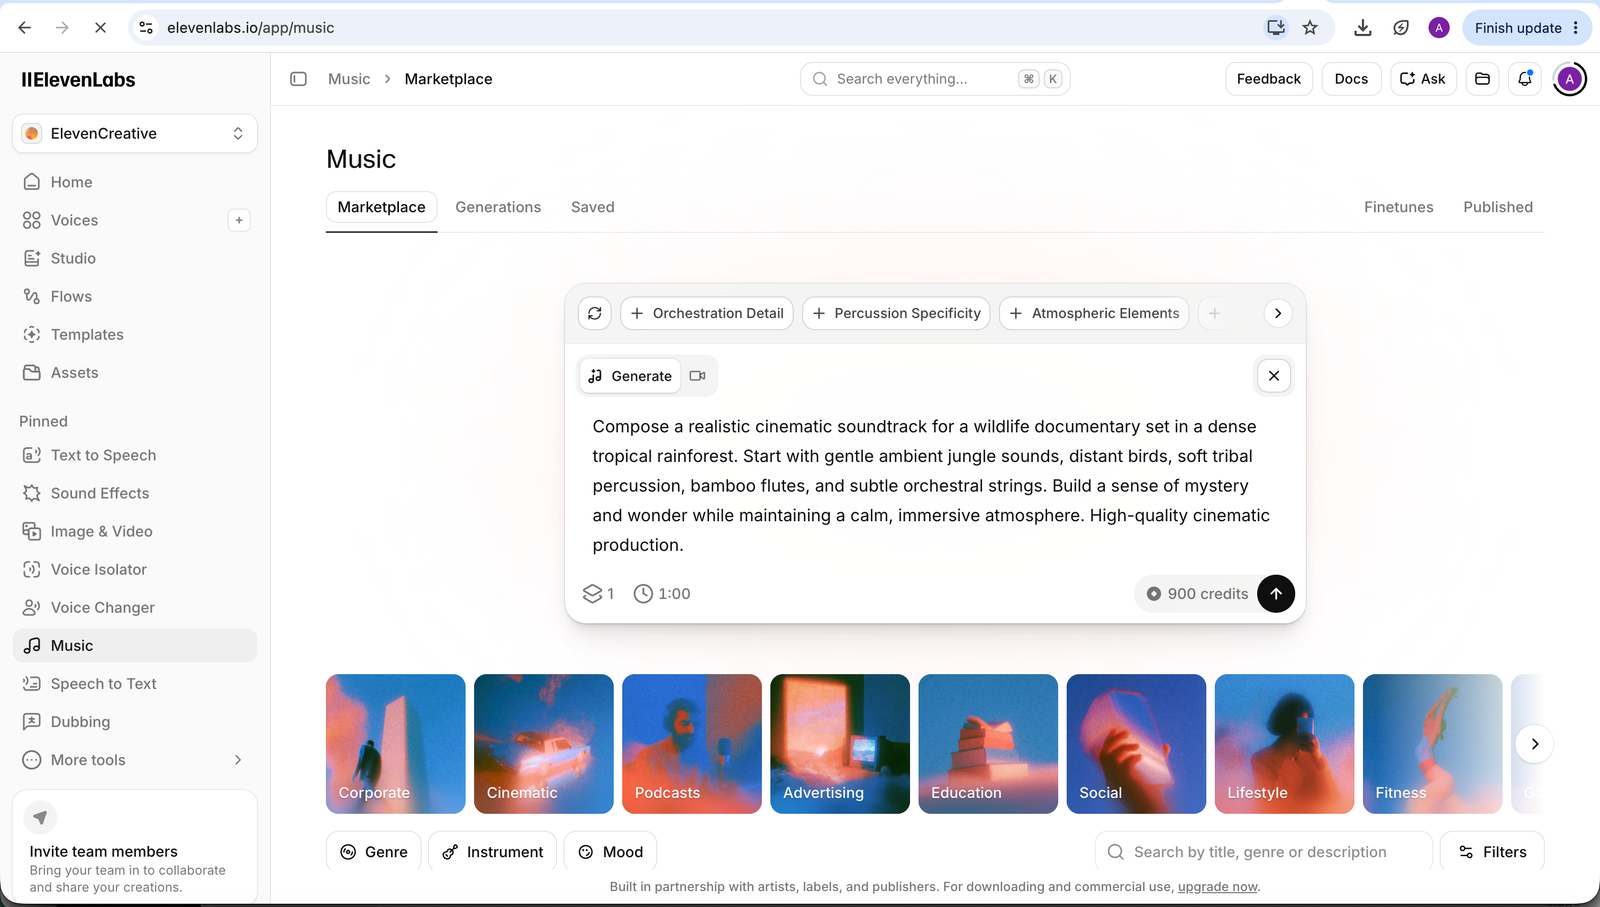Show more suggestions with the right chevron

[x=1278, y=313]
